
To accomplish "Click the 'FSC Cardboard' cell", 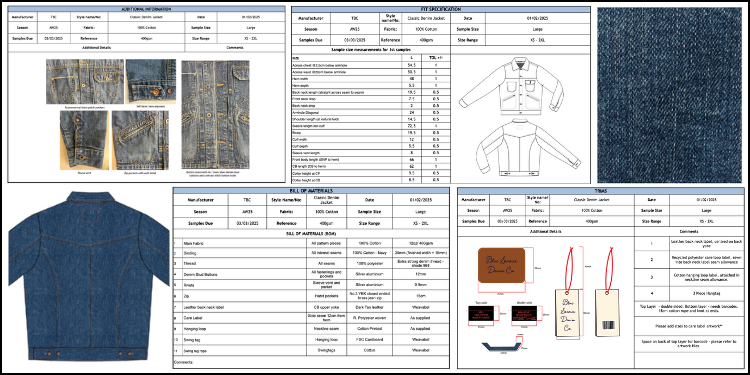I will [369, 340].
